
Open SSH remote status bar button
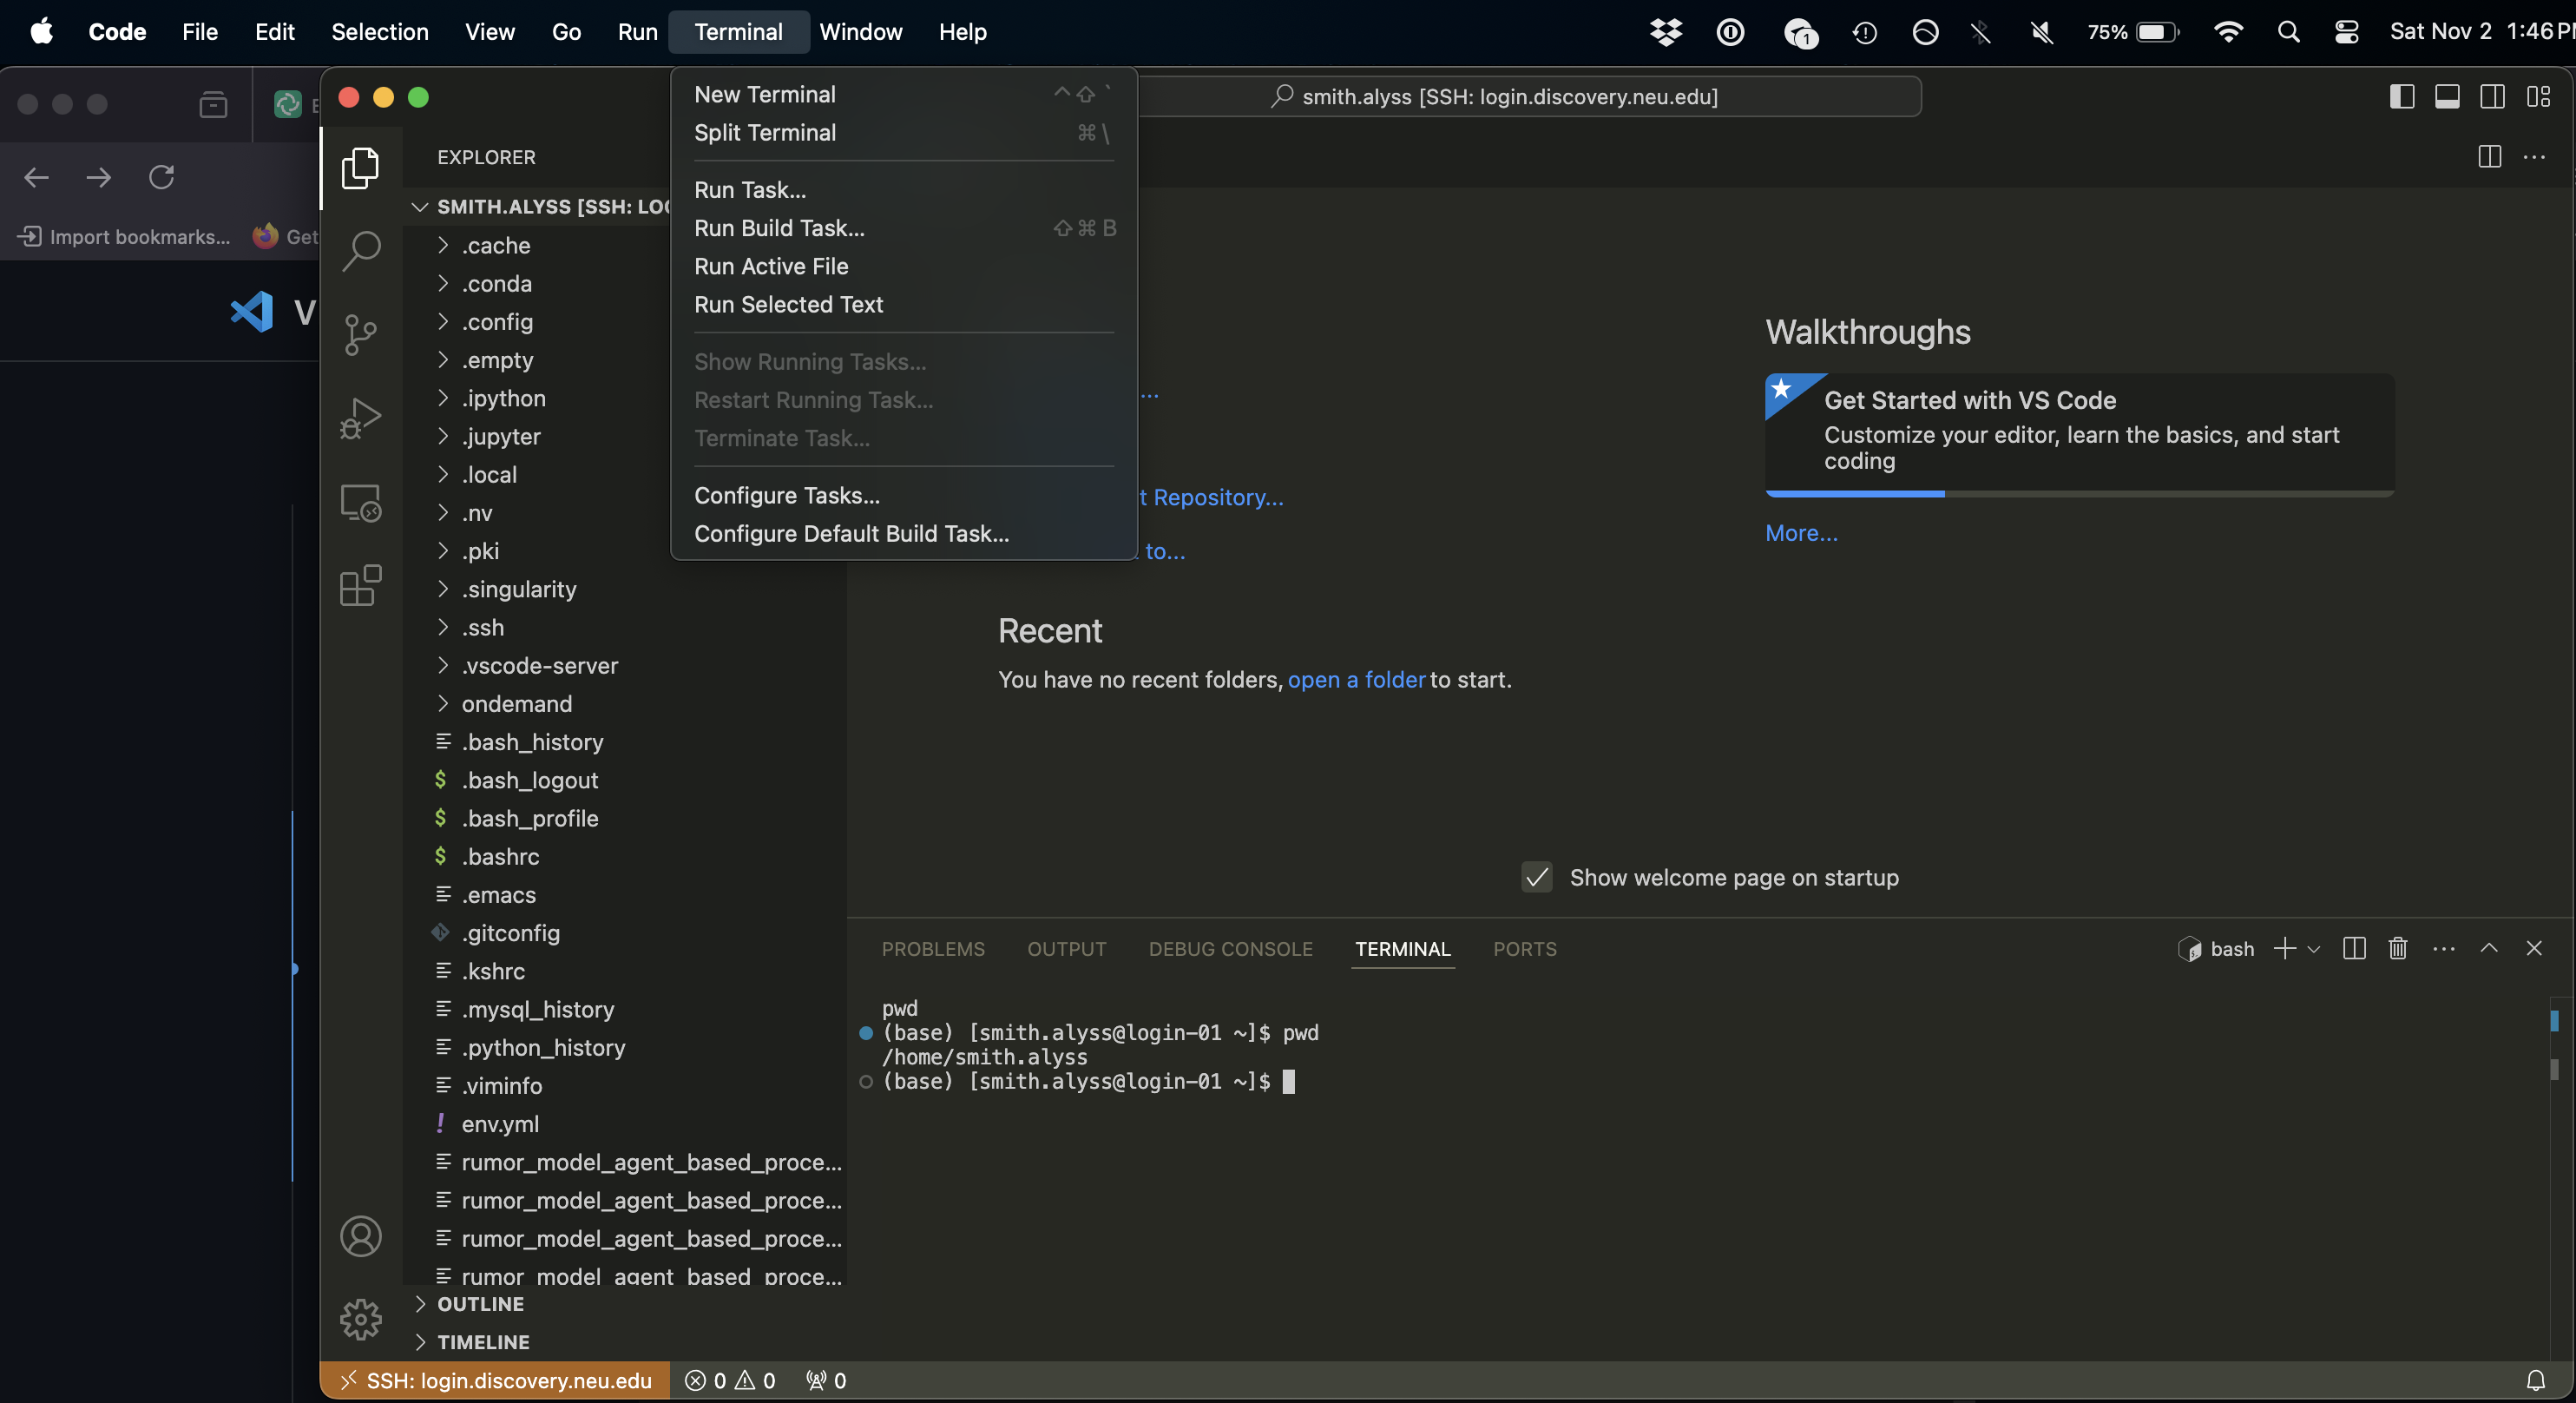pos(496,1380)
